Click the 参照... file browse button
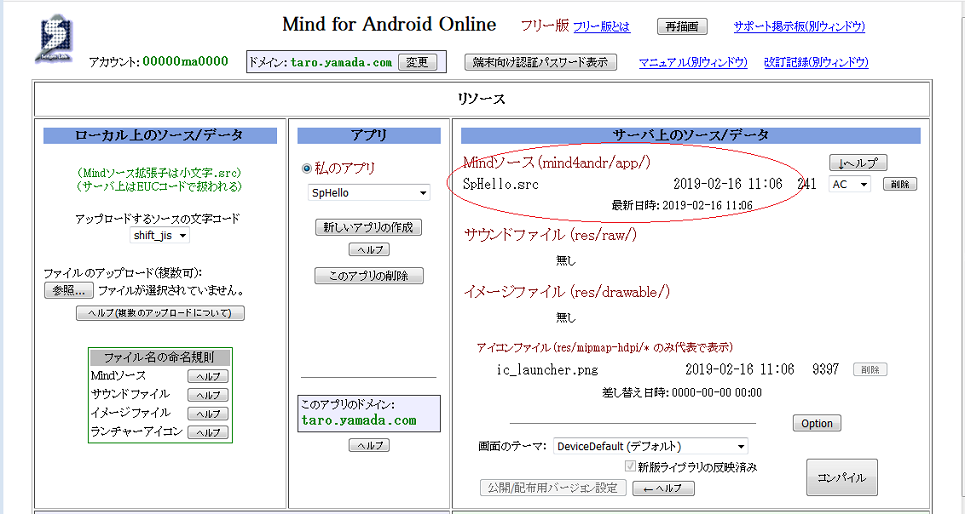 pyautogui.click(x=69, y=291)
